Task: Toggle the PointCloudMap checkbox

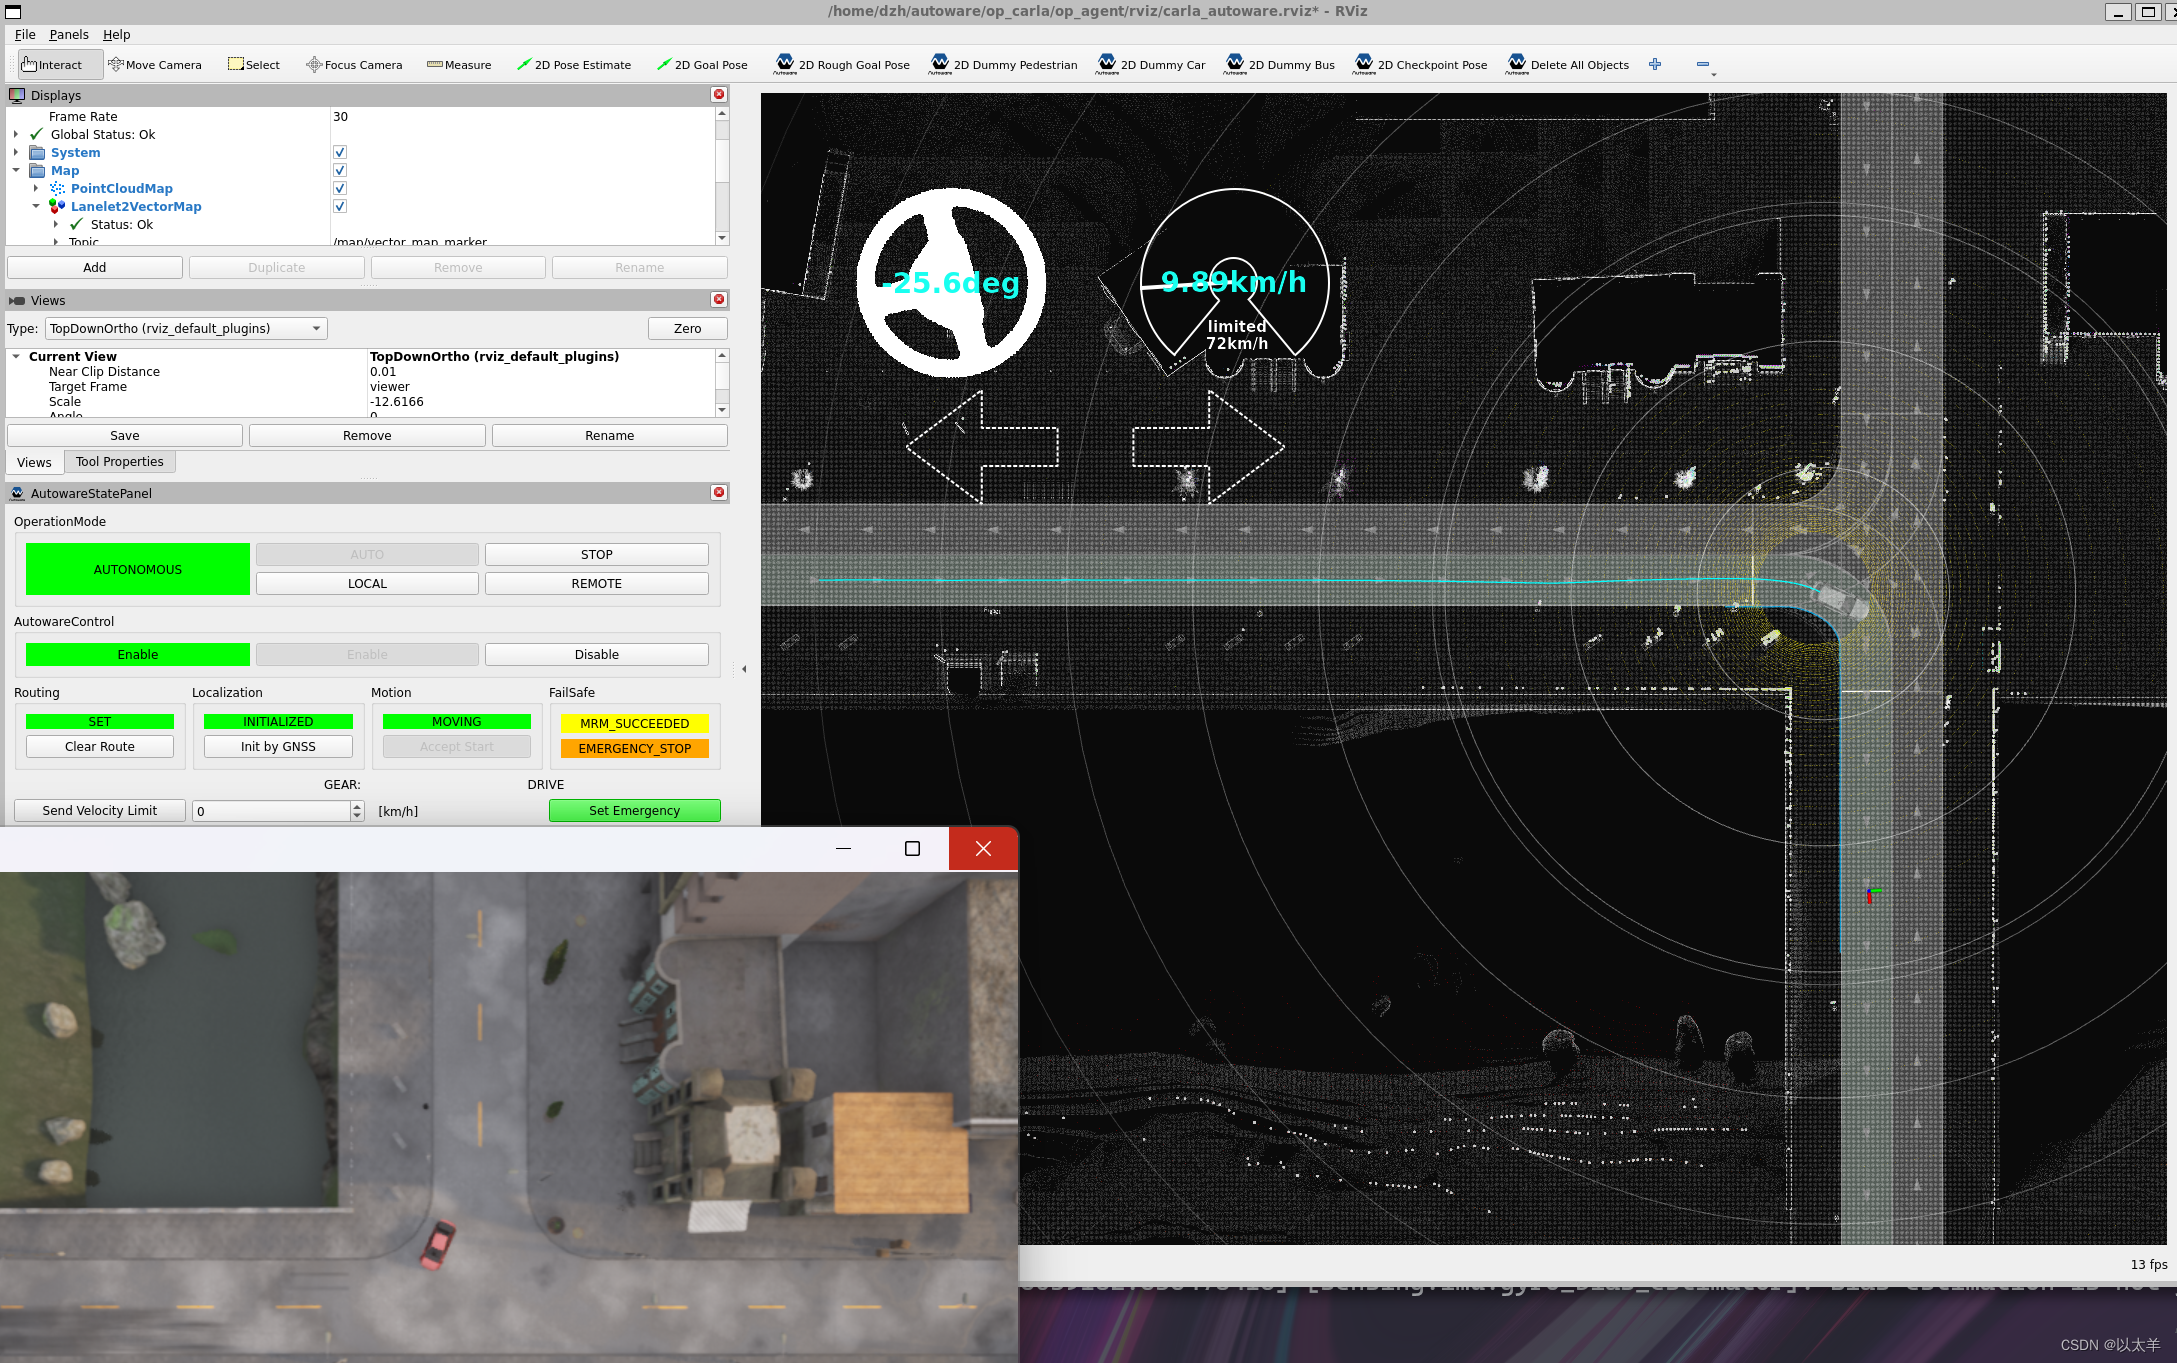Action: pyautogui.click(x=340, y=188)
